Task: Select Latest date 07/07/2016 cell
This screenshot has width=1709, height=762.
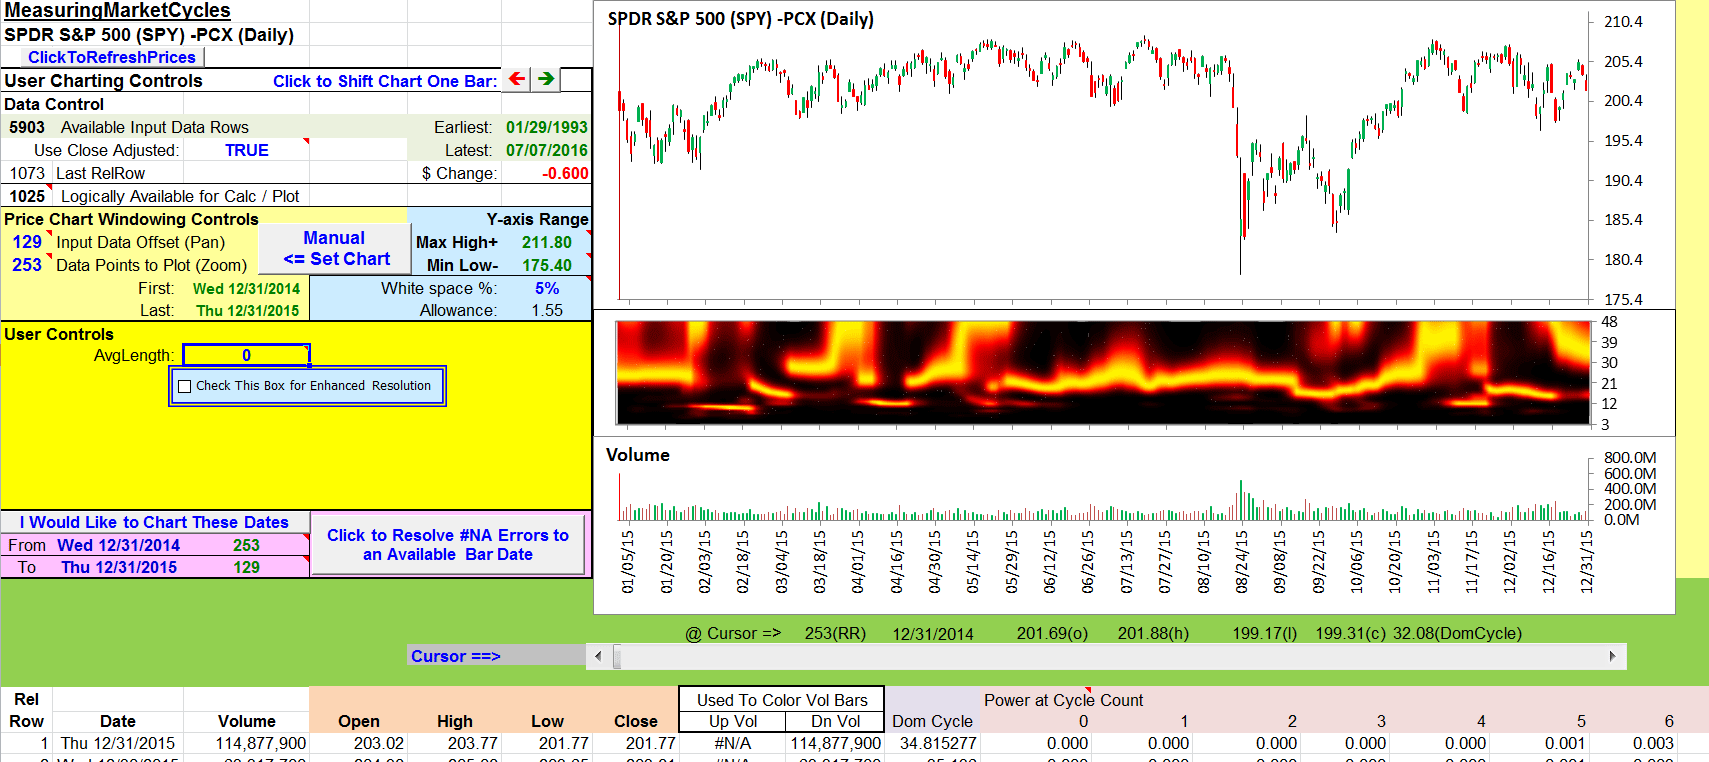Action: tap(546, 150)
